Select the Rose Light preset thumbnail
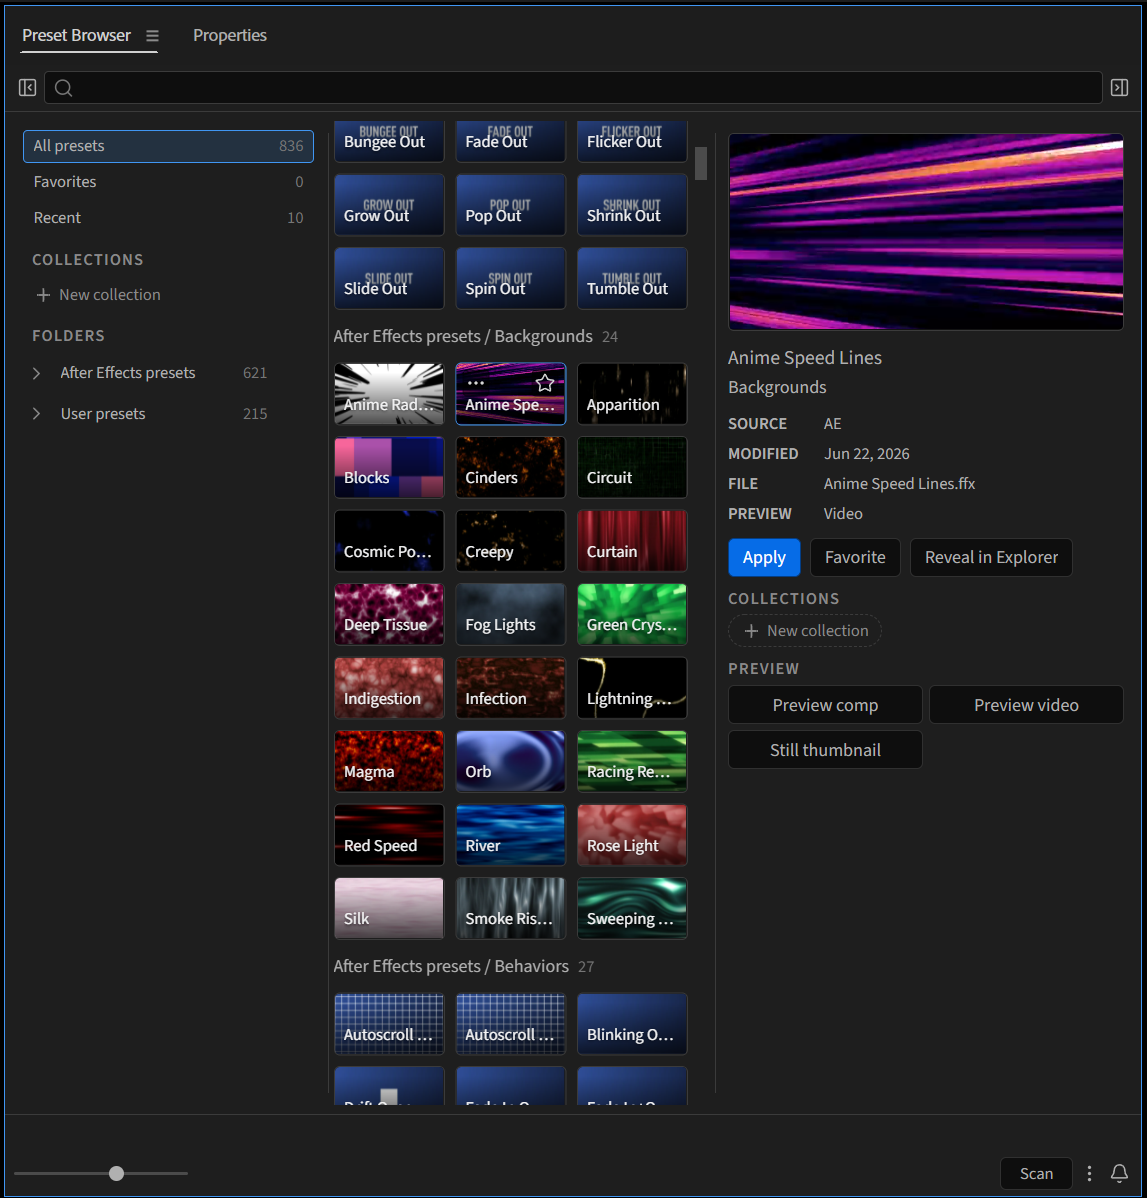Screen dimensions: 1147x1198 coord(632,834)
